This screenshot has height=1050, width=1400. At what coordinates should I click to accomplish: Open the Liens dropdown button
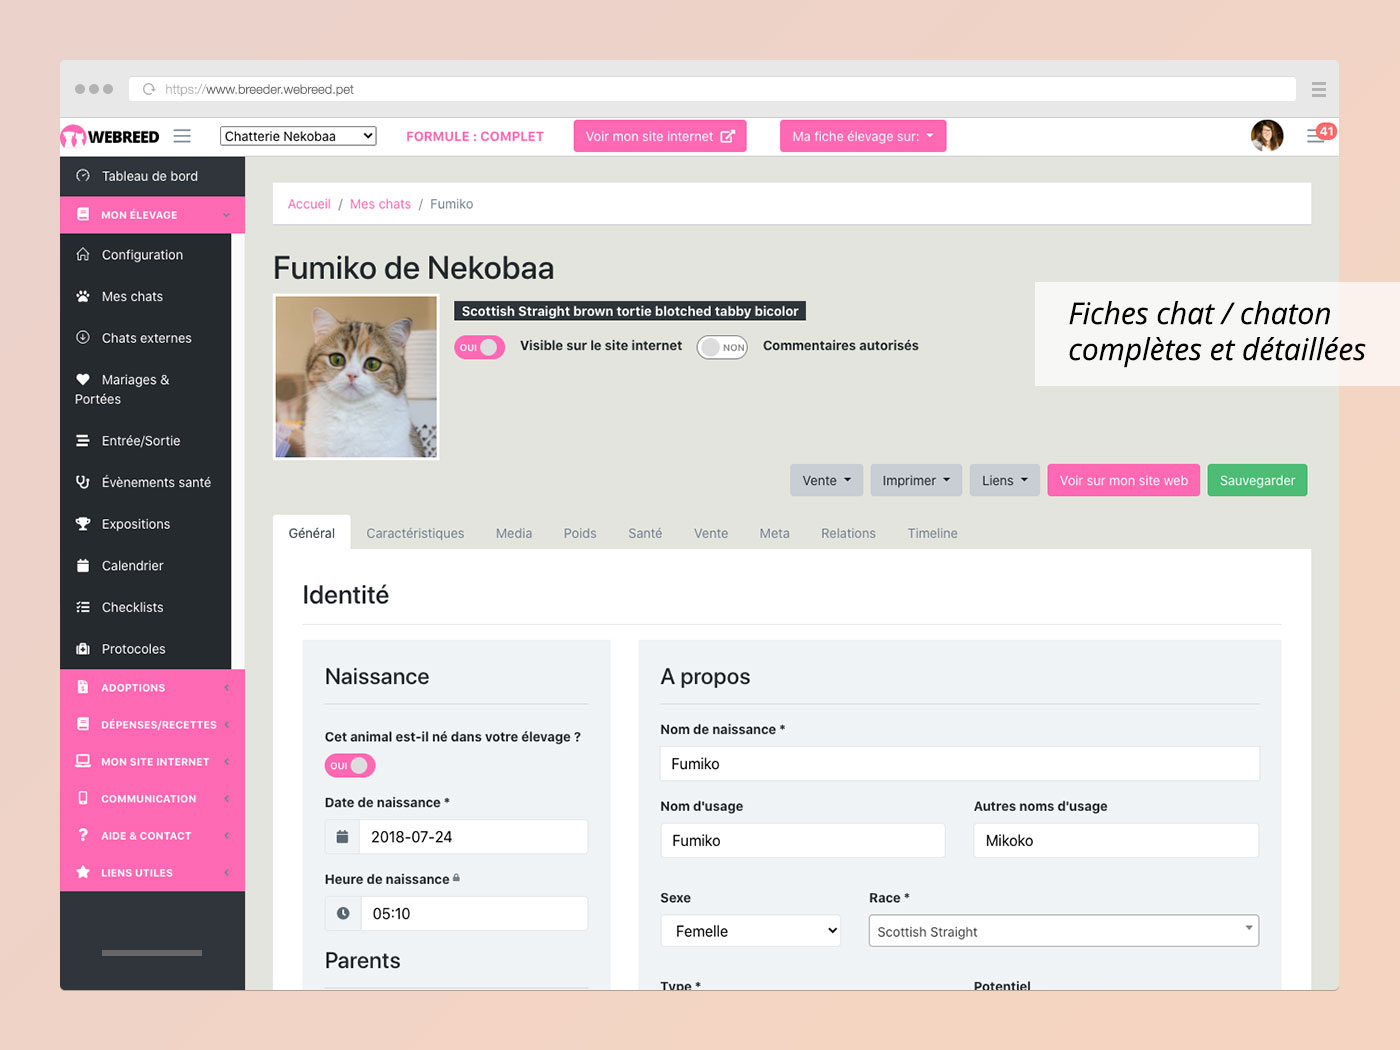coord(1005,480)
